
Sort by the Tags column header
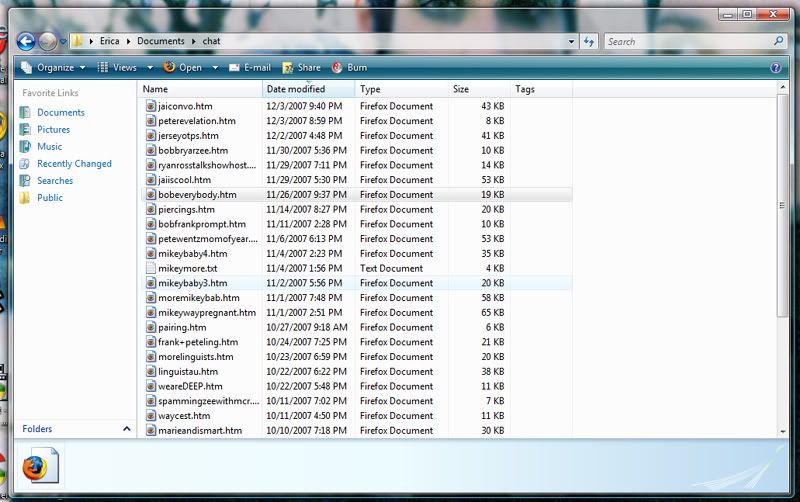click(x=541, y=89)
